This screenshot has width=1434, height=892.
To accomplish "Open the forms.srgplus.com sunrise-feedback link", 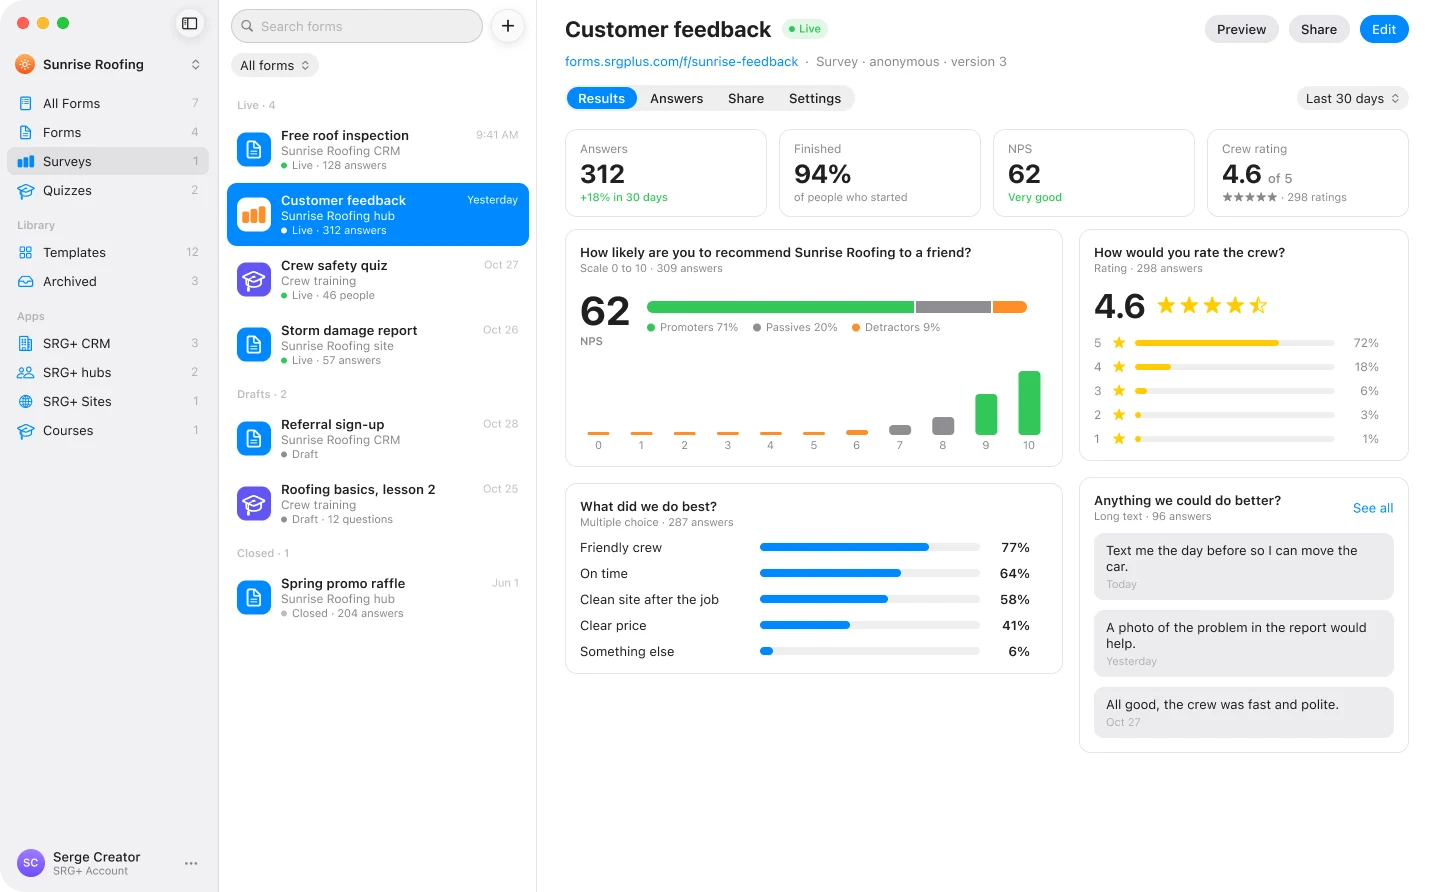I will coord(681,61).
